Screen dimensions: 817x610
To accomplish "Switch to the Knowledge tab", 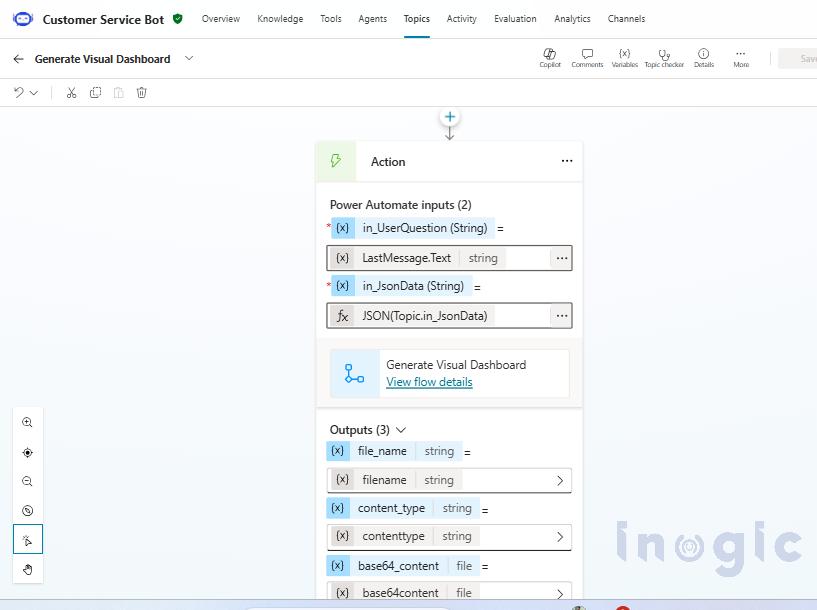I will click(280, 19).
